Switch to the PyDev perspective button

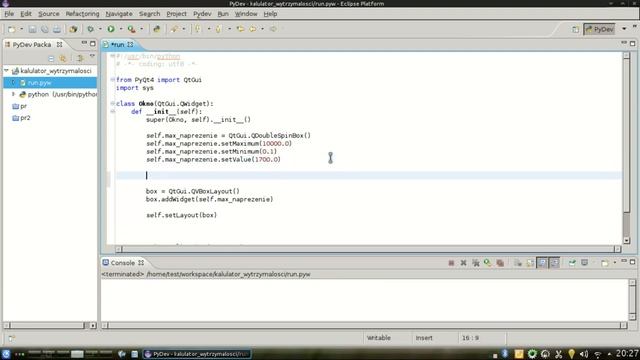(x=599, y=29)
